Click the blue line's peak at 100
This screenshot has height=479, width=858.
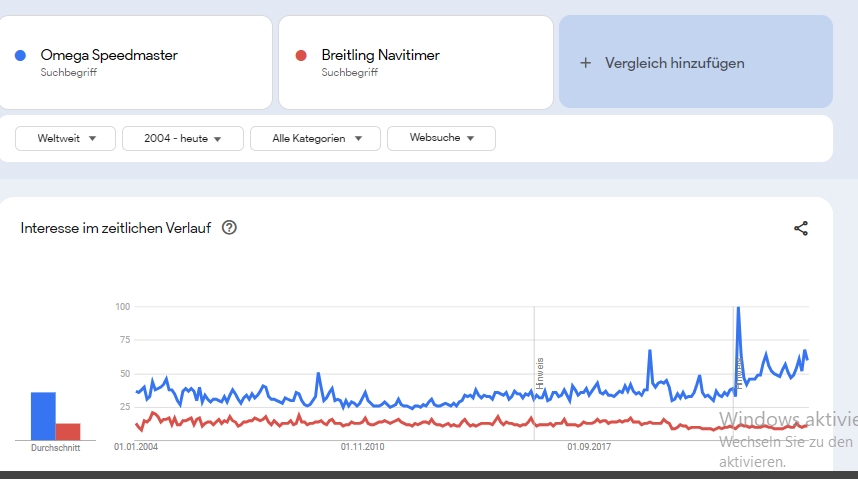pos(738,309)
